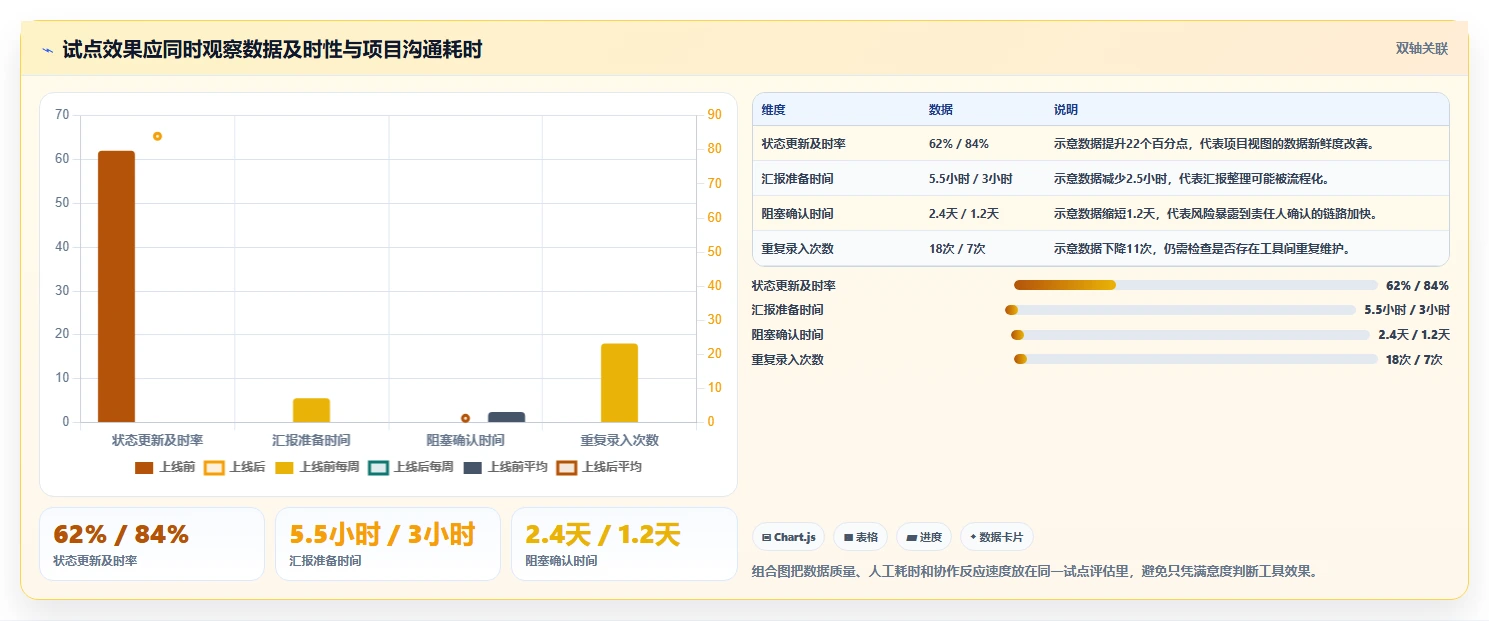The width and height of the screenshot is (1489, 621).
Task: Click the 维度 column header
Action: (773, 109)
